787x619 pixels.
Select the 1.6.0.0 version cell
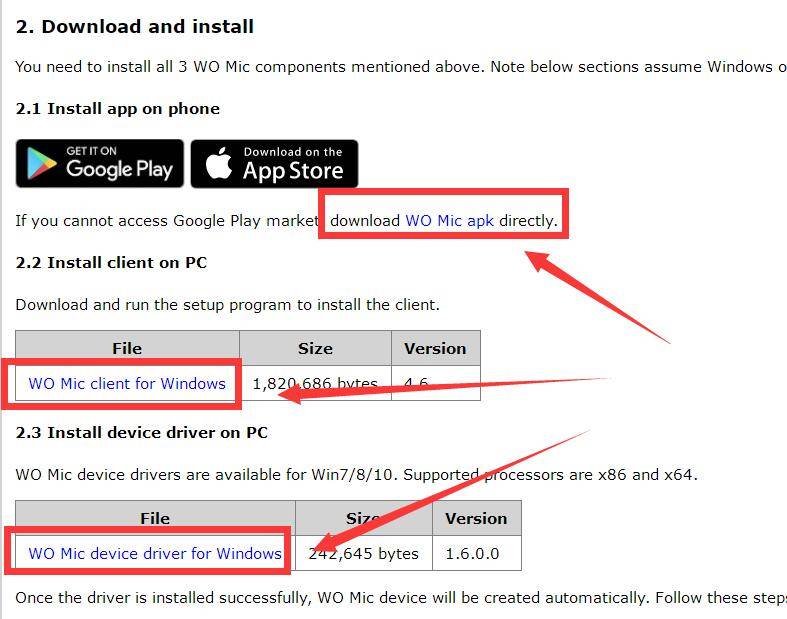point(476,553)
